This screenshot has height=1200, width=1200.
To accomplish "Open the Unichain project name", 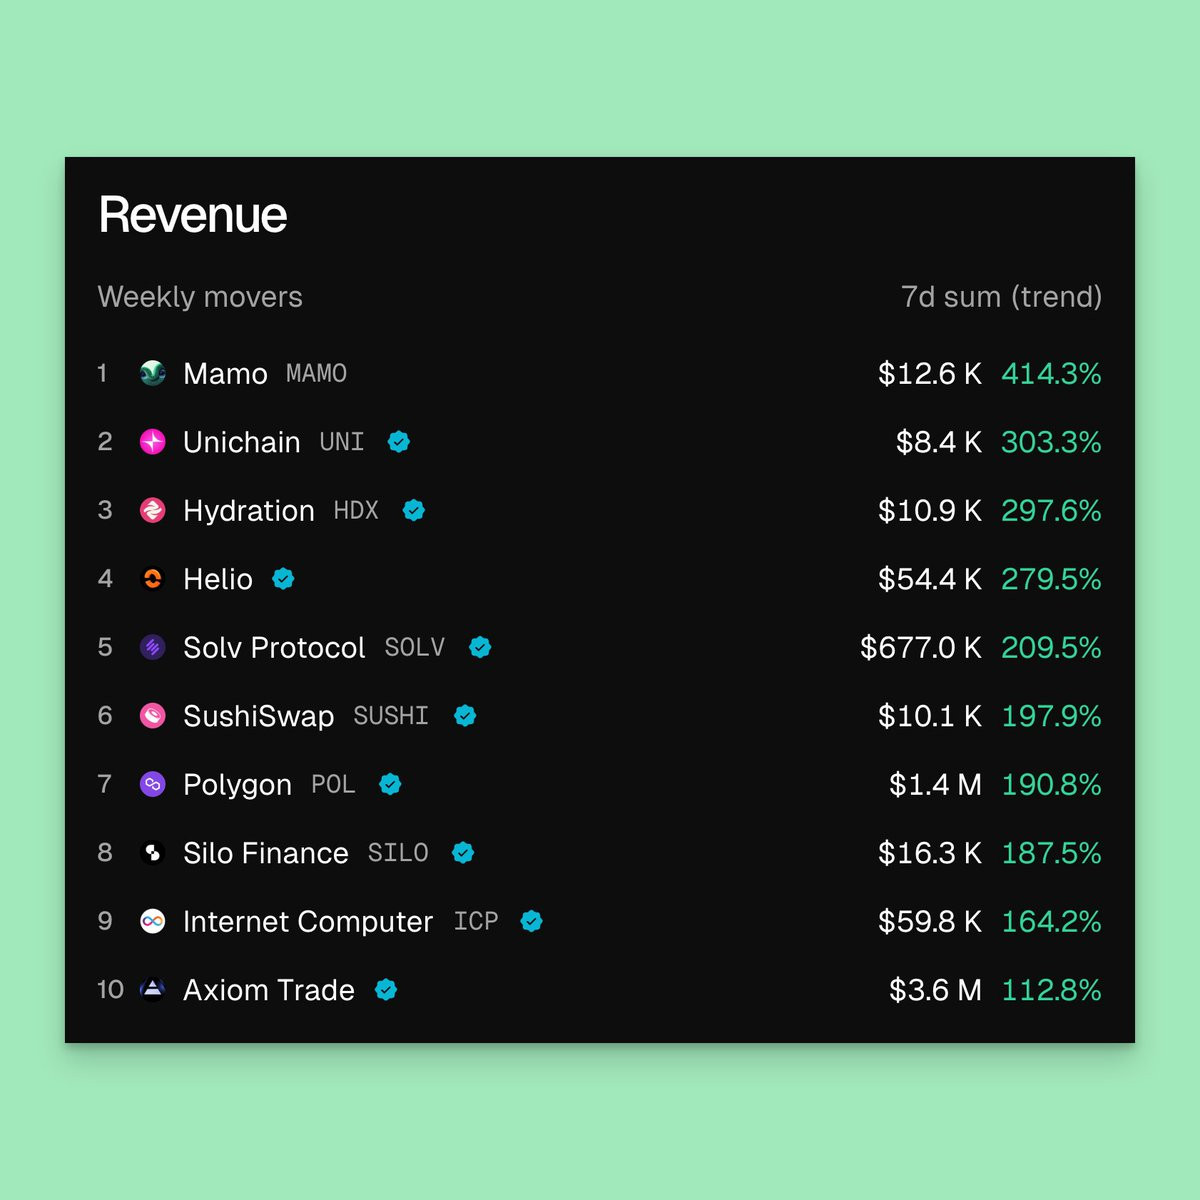I will 242,442.
